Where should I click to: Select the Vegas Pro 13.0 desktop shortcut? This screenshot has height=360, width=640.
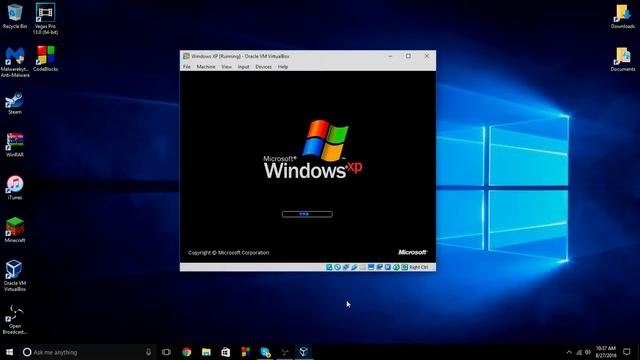tap(45, 19)
